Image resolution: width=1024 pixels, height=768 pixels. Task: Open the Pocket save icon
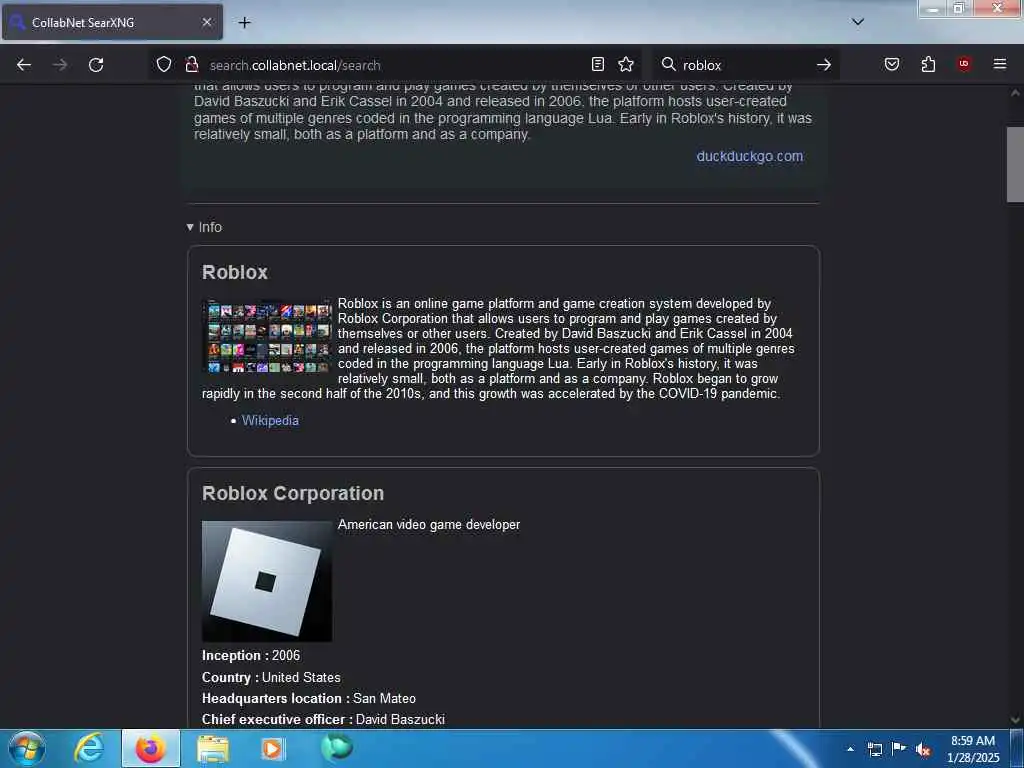[892, 64]
